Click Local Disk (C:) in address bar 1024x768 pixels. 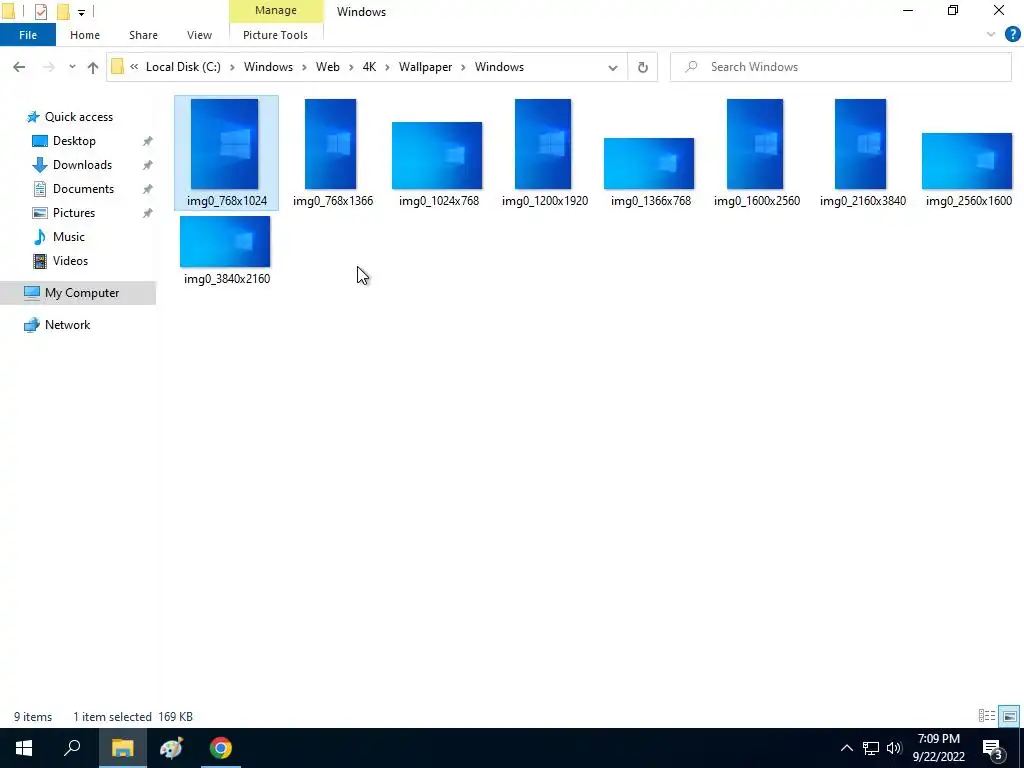pyautogui.click(x=183, y=67)
